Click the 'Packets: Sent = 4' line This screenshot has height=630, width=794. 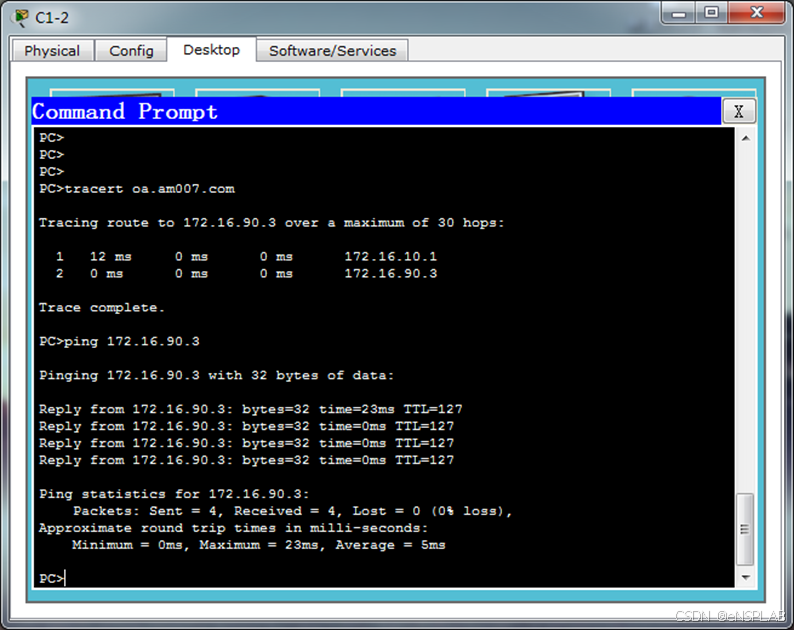click(x=293, y=511)
